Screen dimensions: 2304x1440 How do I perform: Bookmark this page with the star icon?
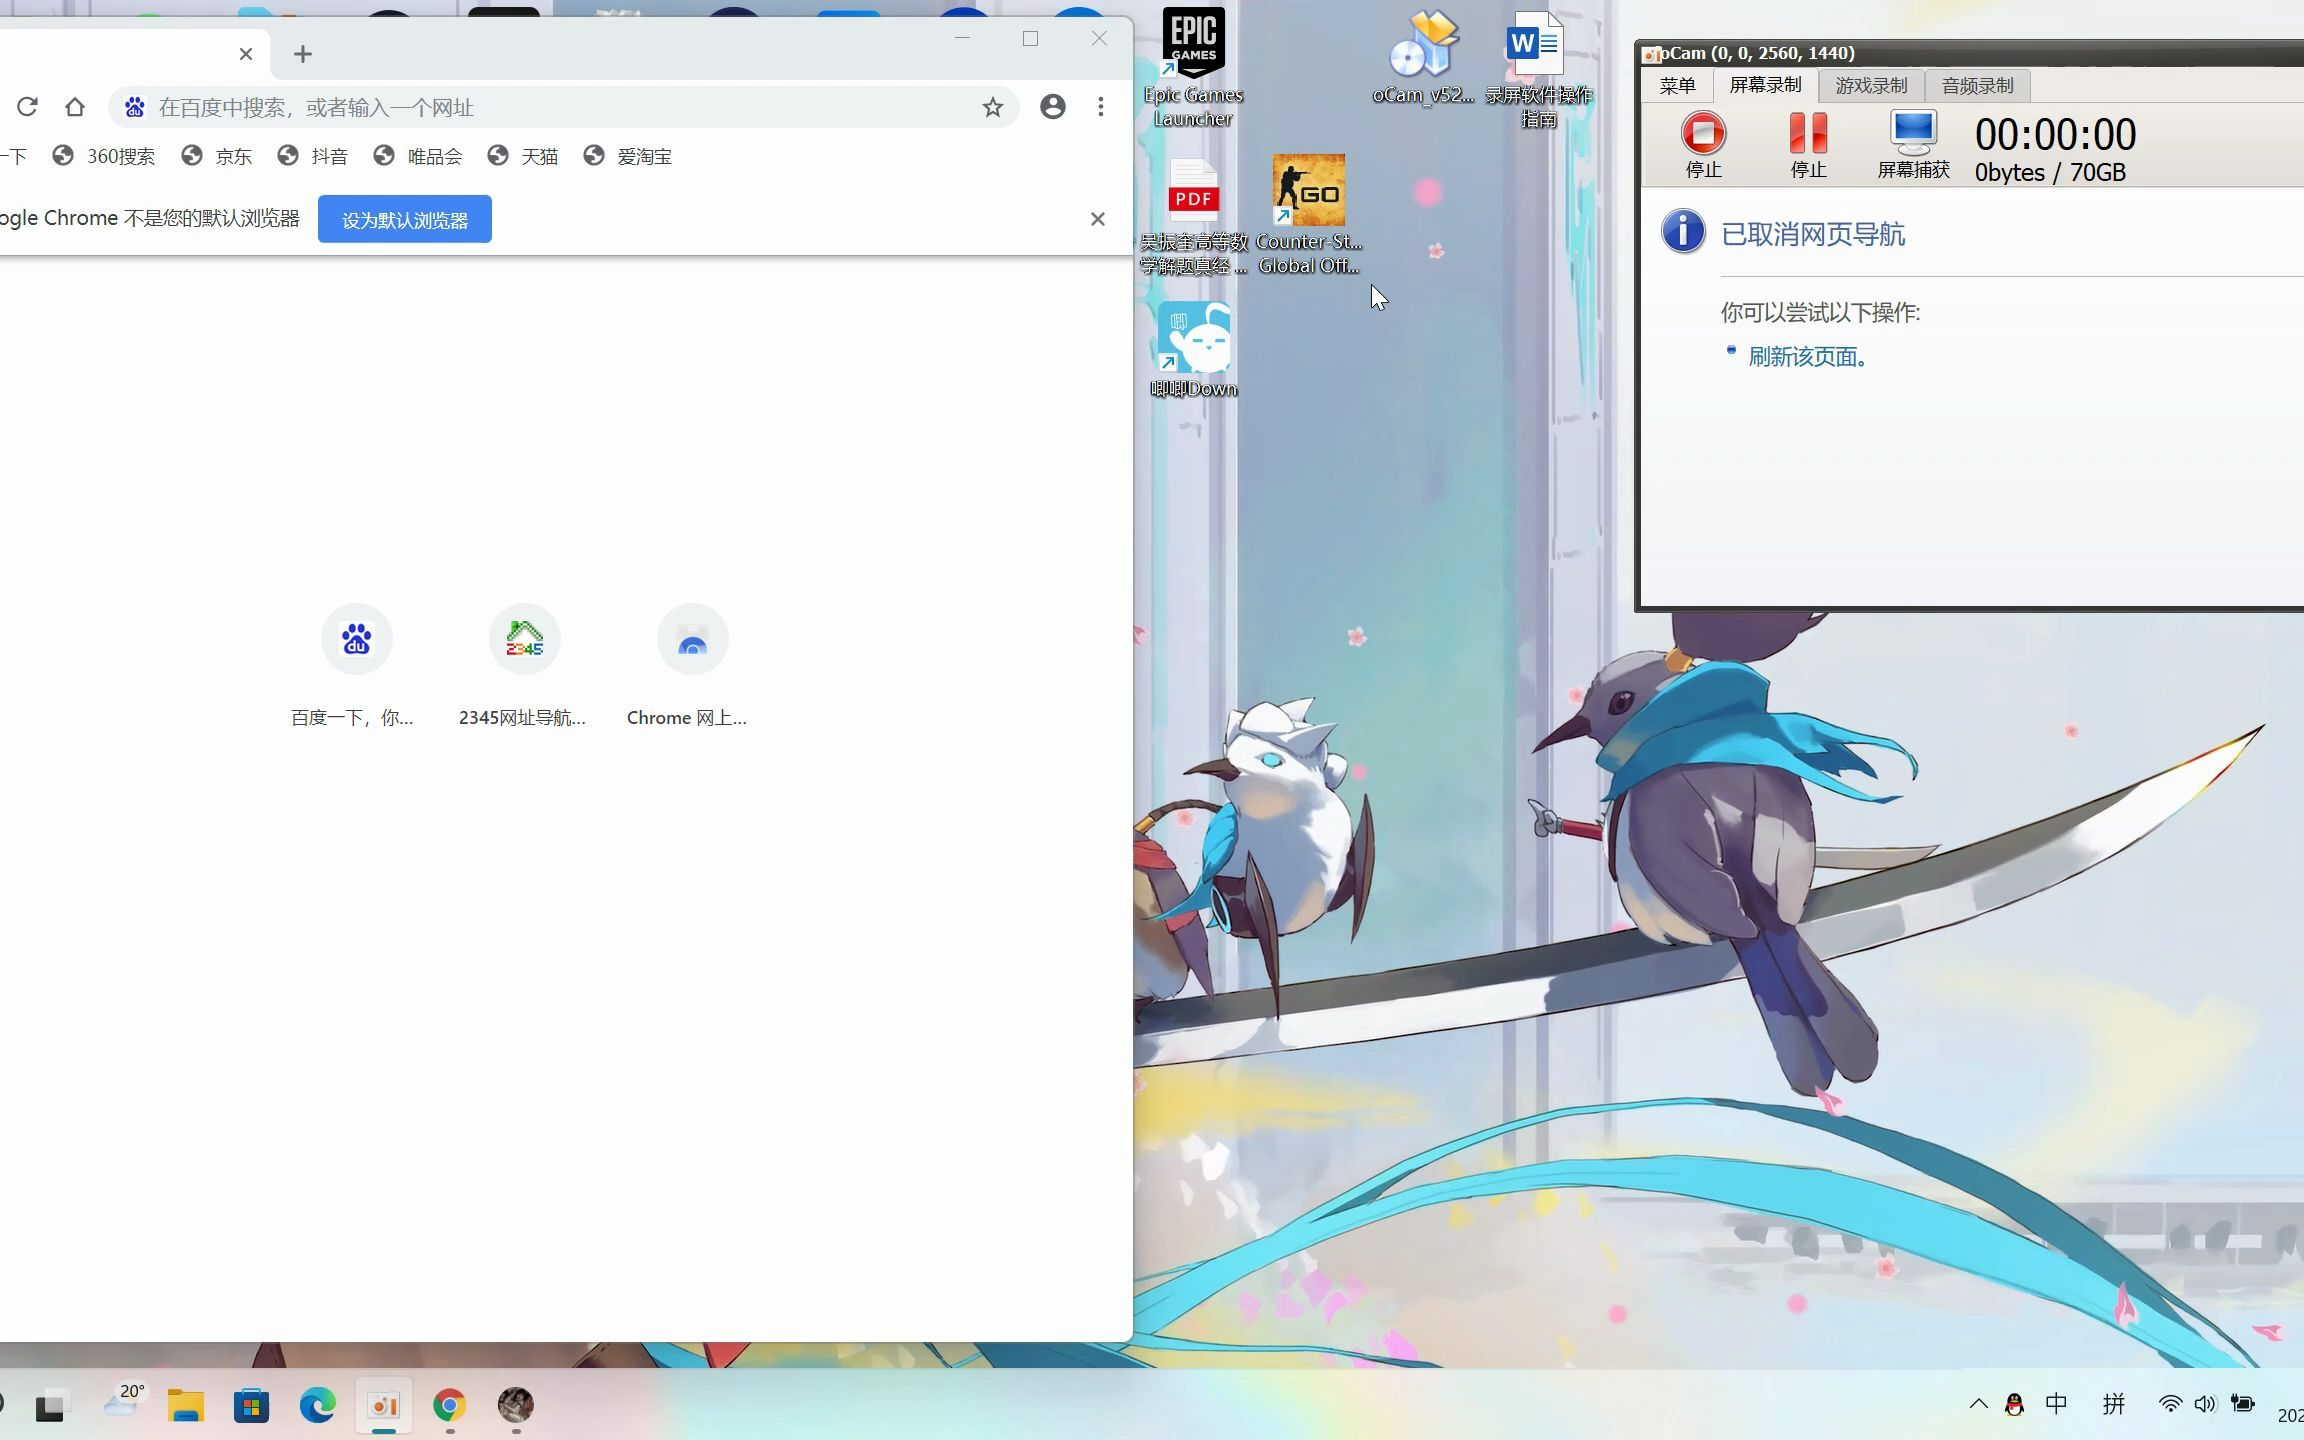[992, 107]
